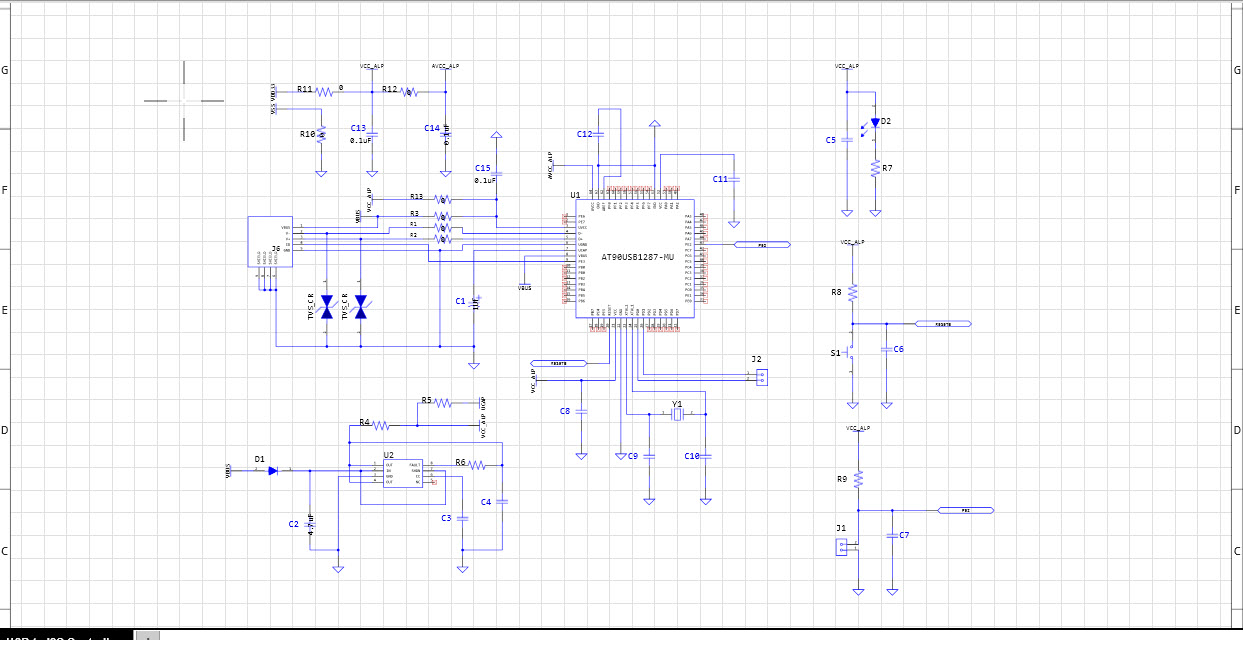1243x656 pixels.
Task: Select the J2 header connector symbol
Action: (762, 377)
